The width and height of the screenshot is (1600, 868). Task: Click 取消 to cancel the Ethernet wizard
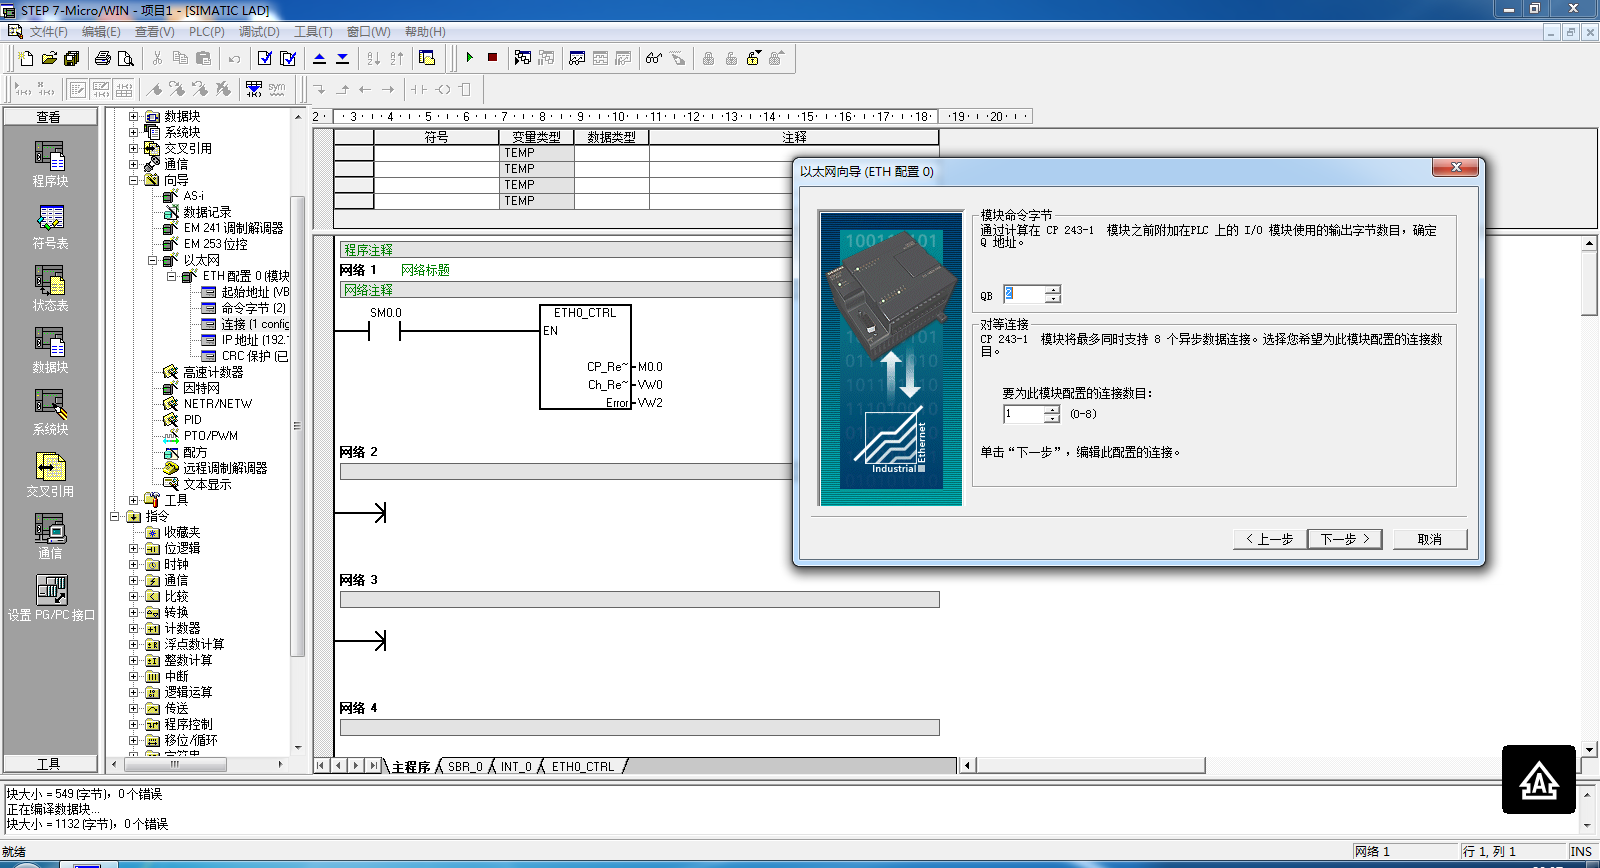click(x=1429, y=539)
